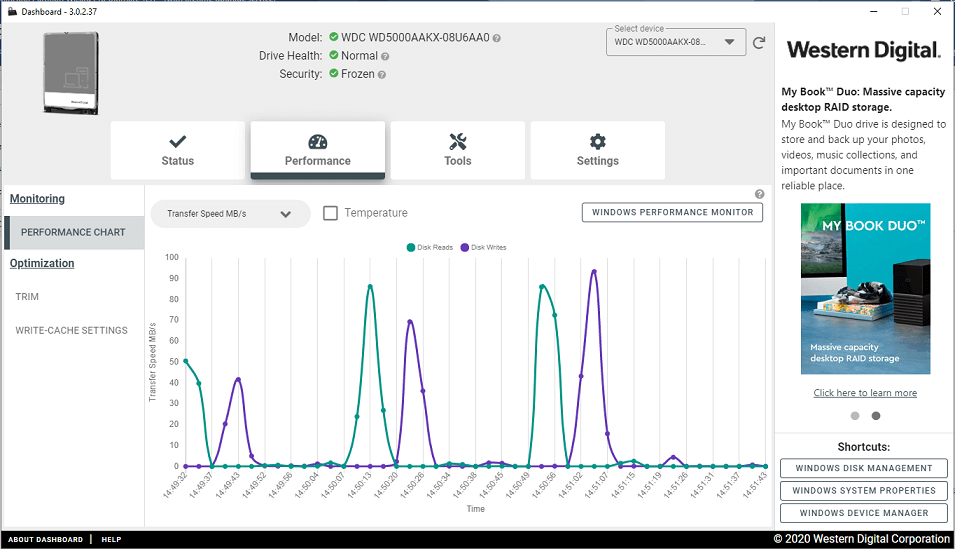The image size is (955, 549).
Task: Close the Dashboard window
Action: (937, 11)
